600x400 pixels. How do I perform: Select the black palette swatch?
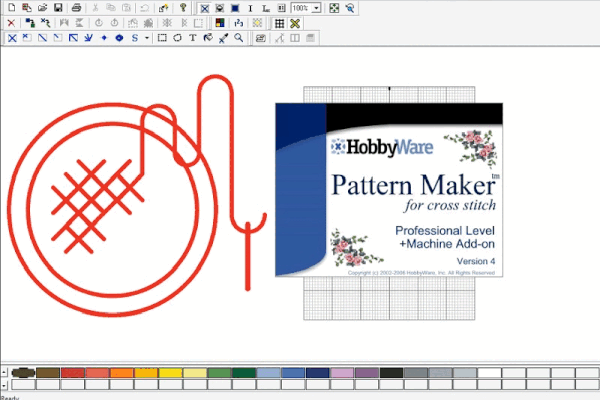(391, 372)
